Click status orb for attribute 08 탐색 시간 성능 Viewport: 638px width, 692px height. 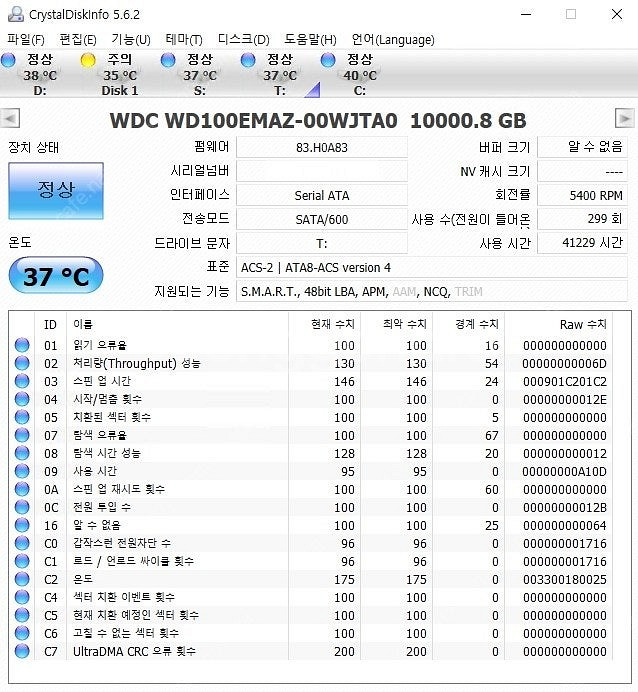click(22, 453)
